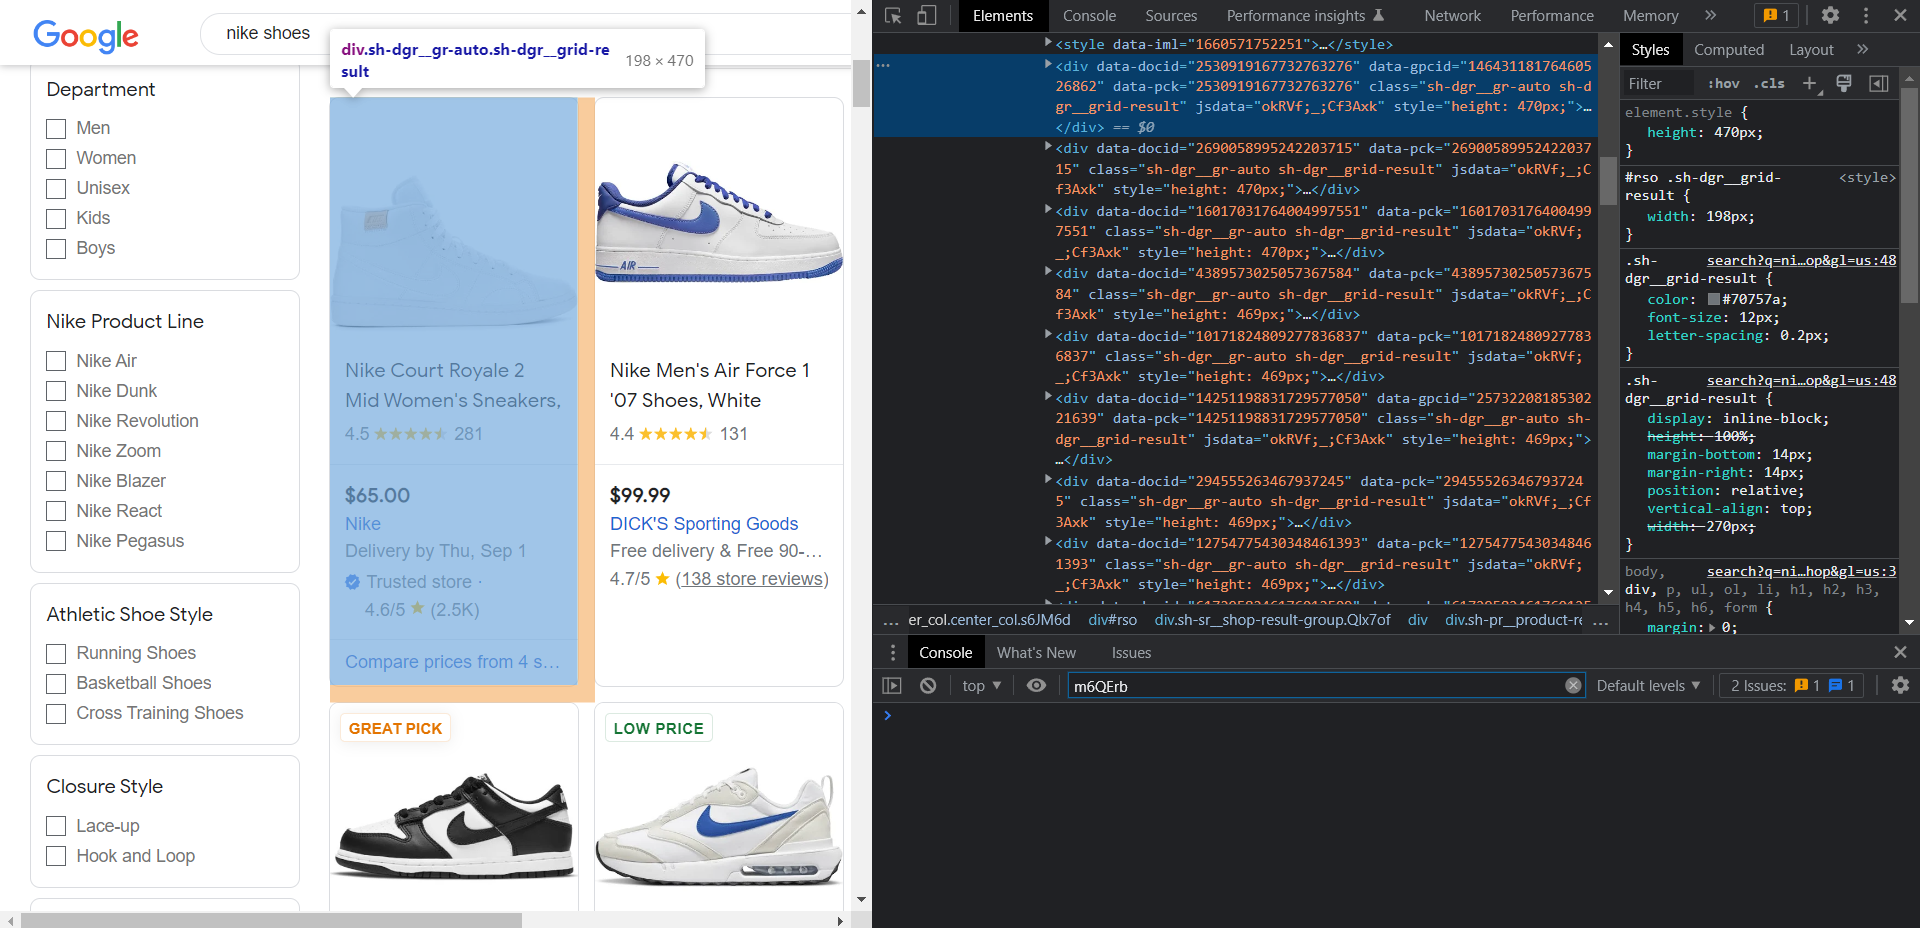The width and height of the screenshot is (1920, 928).
Task: Expand the div with docid 4389573025057367584
Action: click(1048, 272)
